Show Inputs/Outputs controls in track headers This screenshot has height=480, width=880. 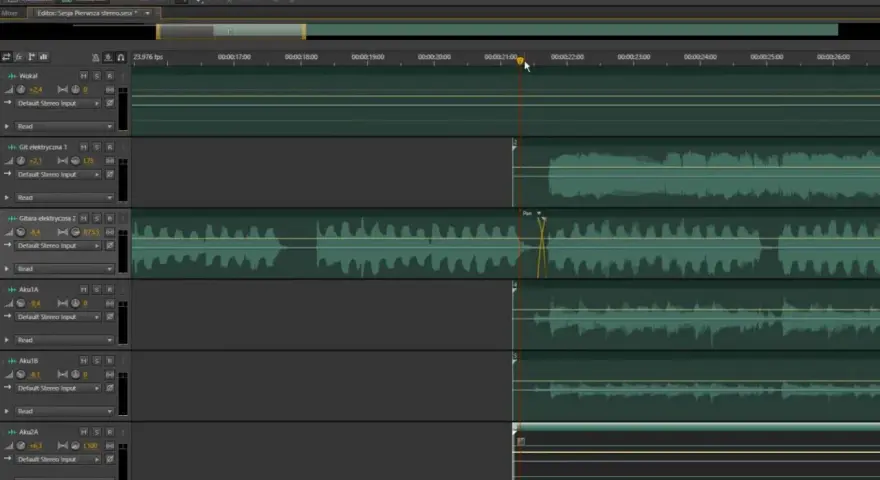(6, 57)
